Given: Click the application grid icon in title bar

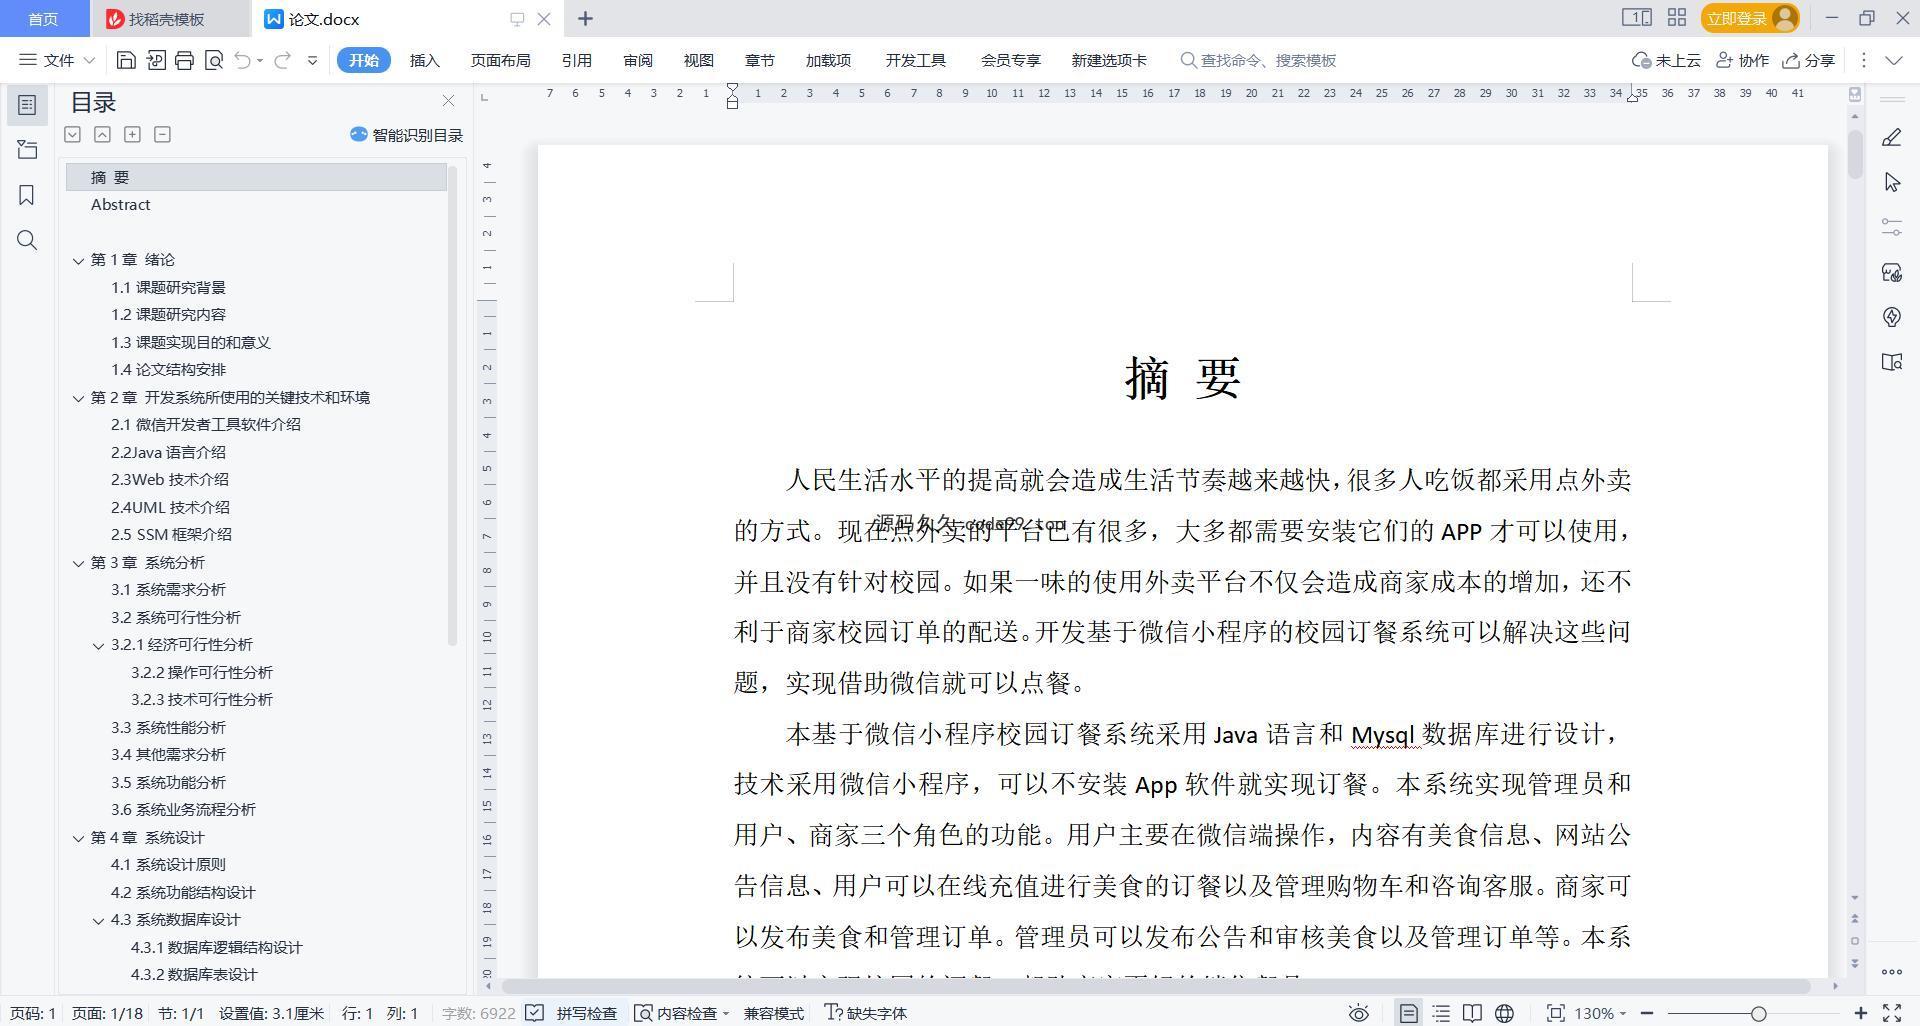Looking at the screenshot, I should click(1677, 18).
